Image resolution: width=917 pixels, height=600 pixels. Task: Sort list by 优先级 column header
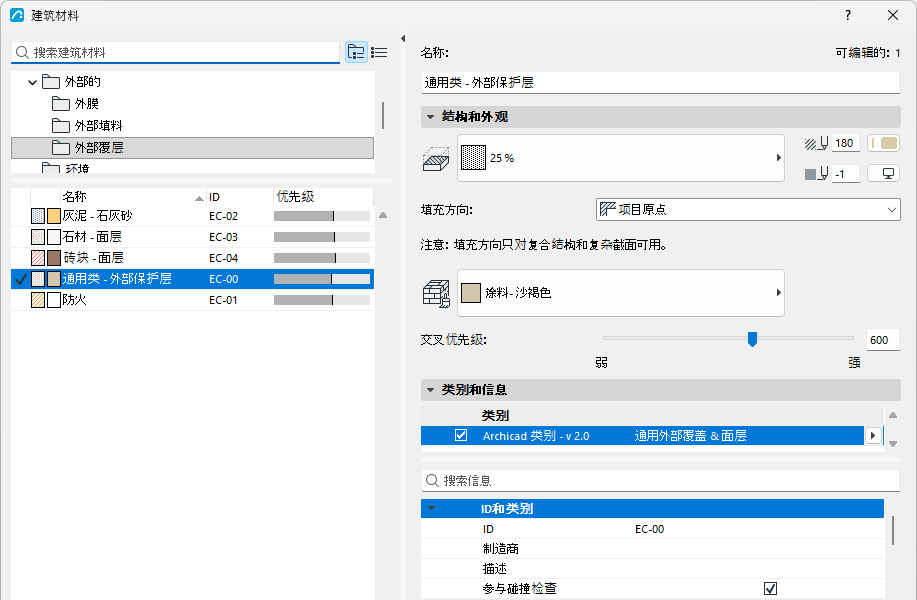[x=323, y=197]
